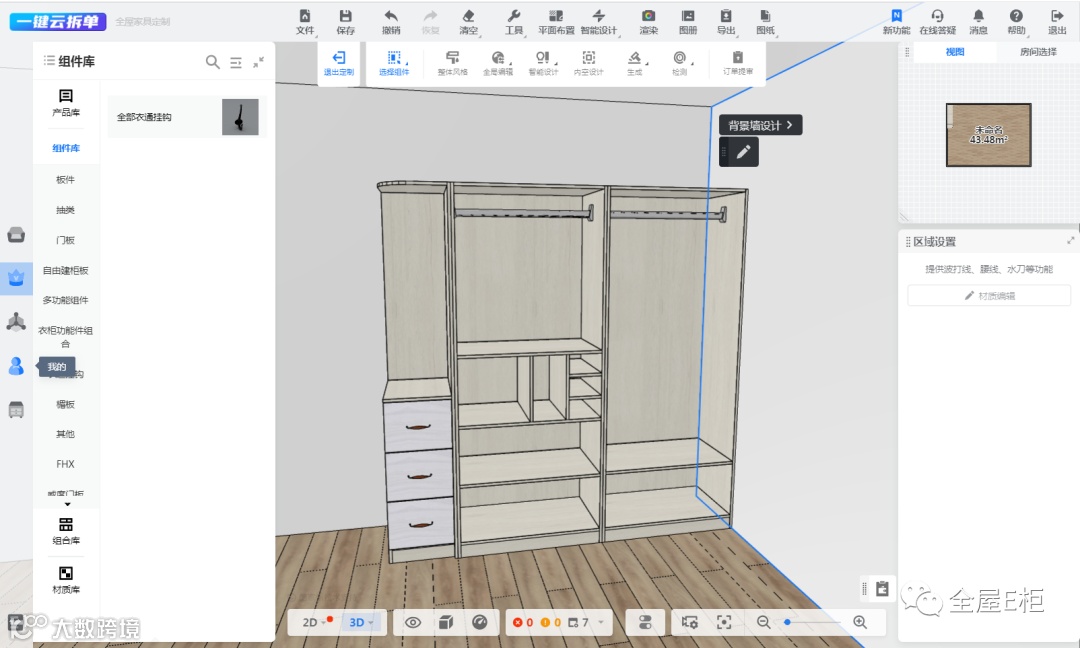Open the 3D view dropdown
Viewport: 1080px width, 648px height.
360,623
